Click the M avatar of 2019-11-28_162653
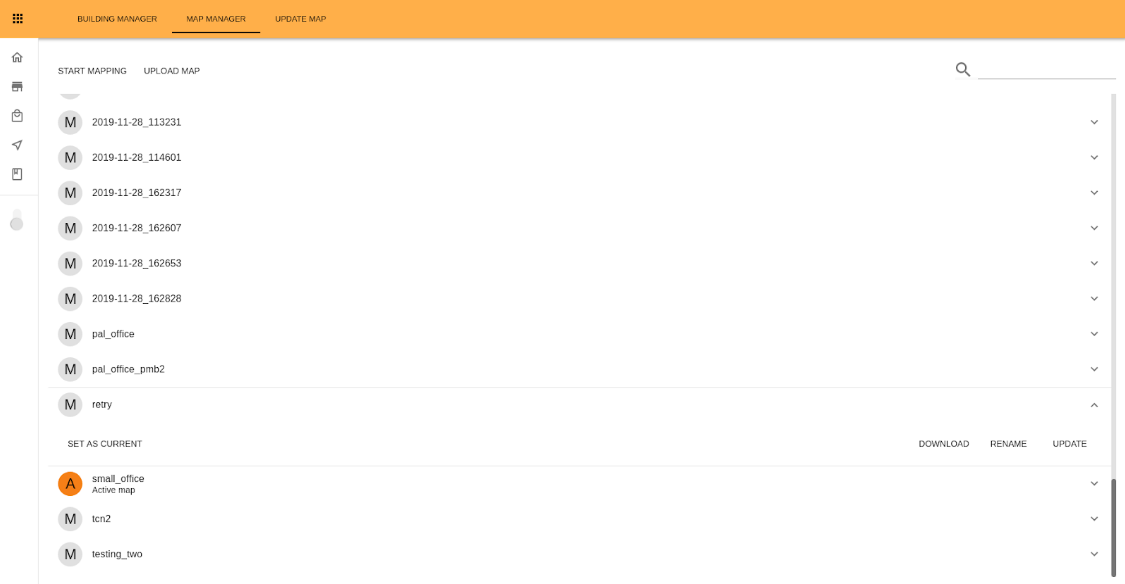The height and width of the screenshot is (584, 1125). tap(70, 263)
